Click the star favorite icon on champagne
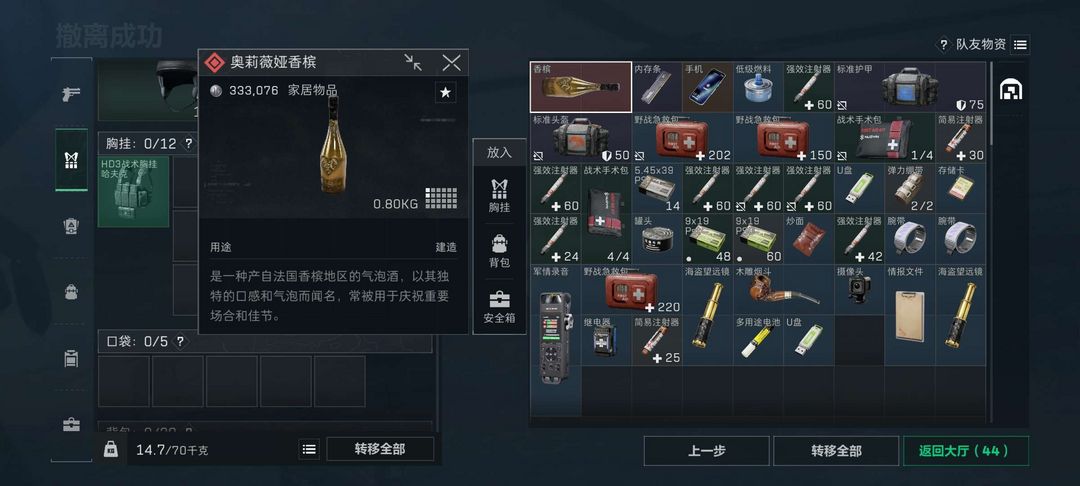Image resolution: width=1080 pixels, height=486 pixels. point(445,92)
